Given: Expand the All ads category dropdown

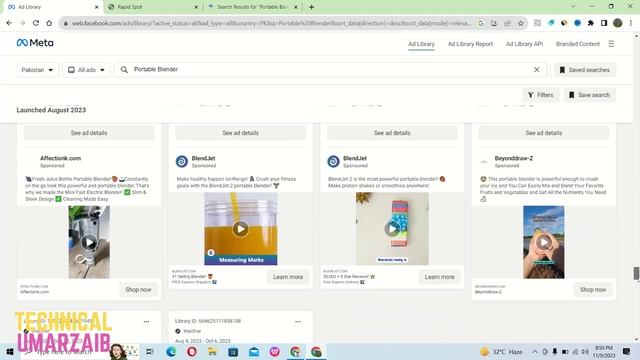Looking at the screenshot, I should [86, 70].
